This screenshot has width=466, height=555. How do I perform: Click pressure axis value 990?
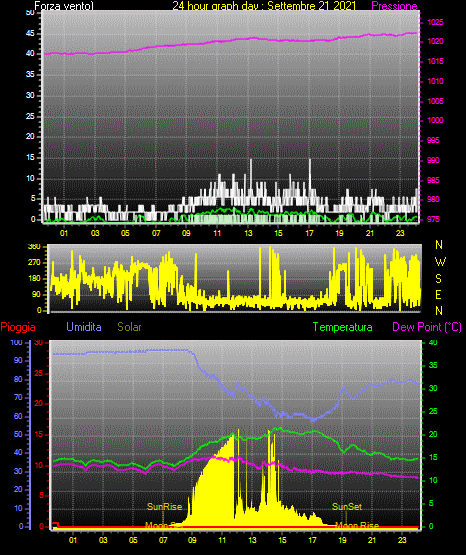[433, 160]
